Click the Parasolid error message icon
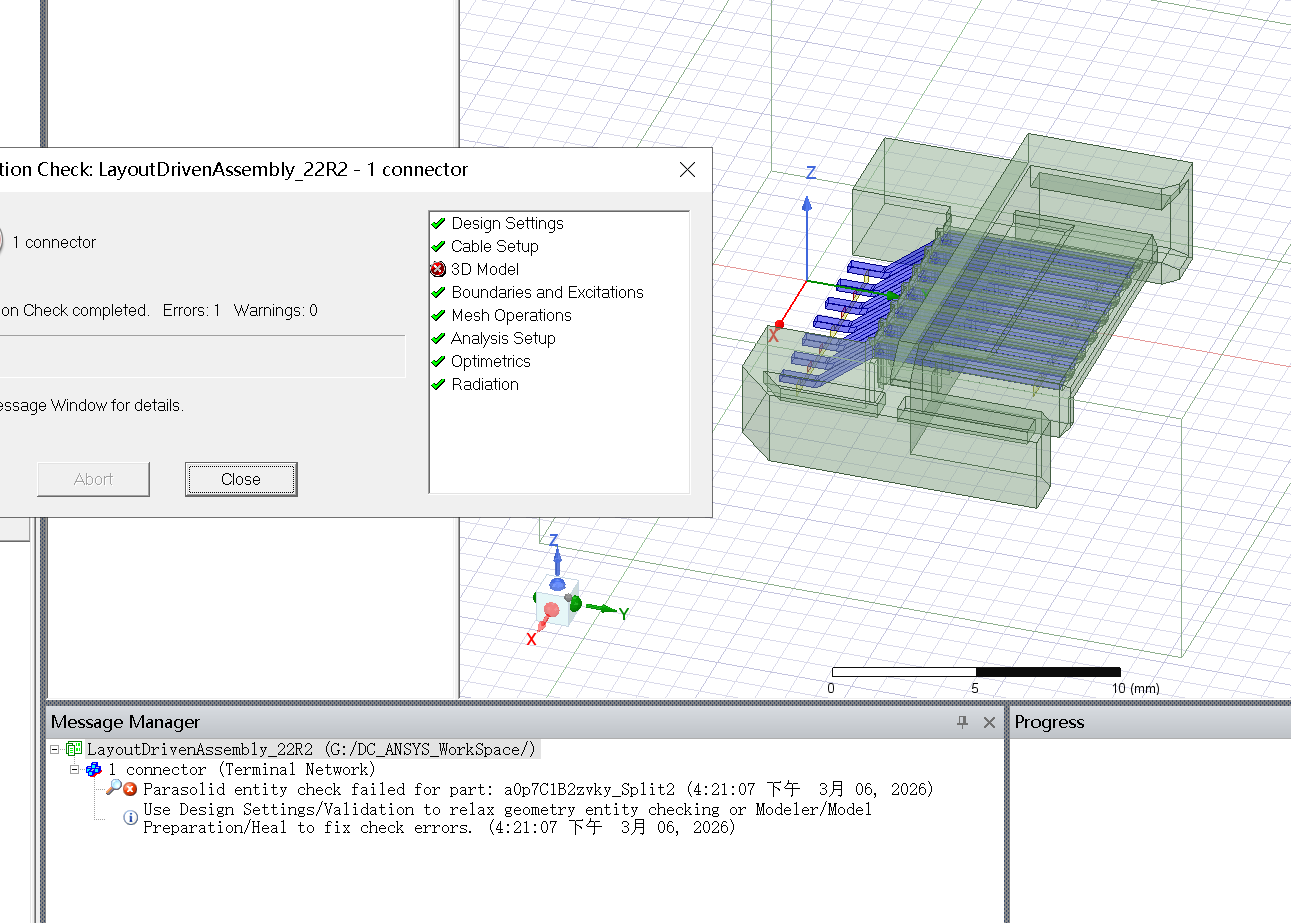Viewport: 1291px width, 923px height. (x=130, y=789)
